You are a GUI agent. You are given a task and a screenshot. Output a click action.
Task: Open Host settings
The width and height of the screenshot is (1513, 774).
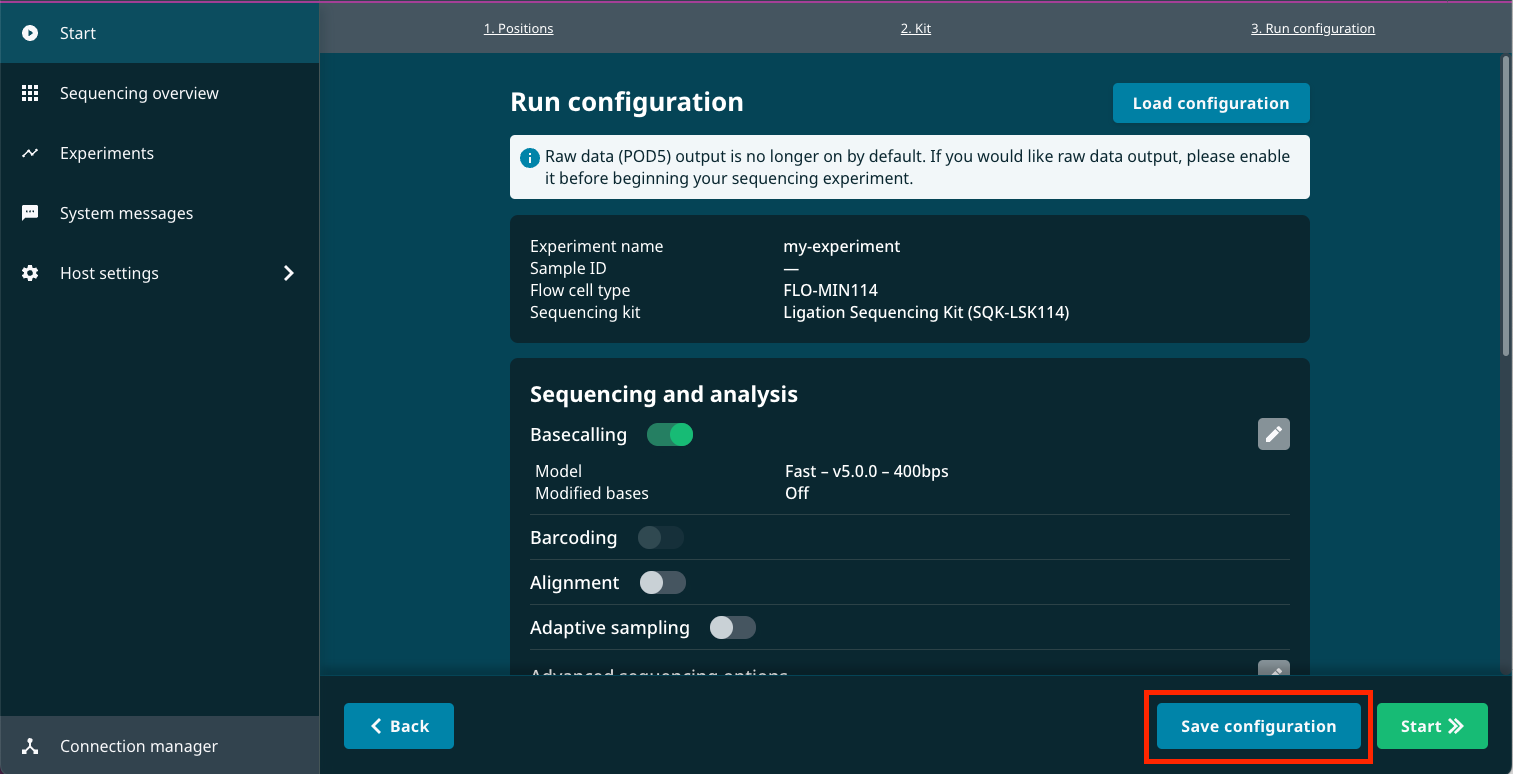click(109, 272)
